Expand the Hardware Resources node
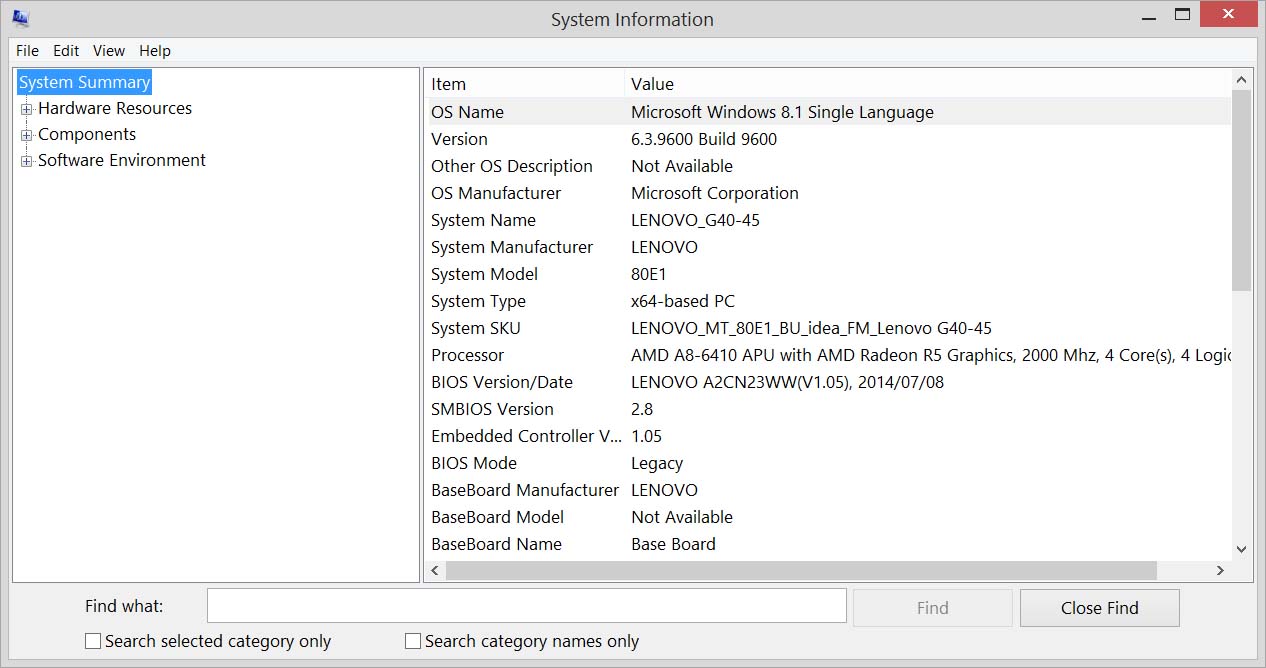 click(27, 109)
